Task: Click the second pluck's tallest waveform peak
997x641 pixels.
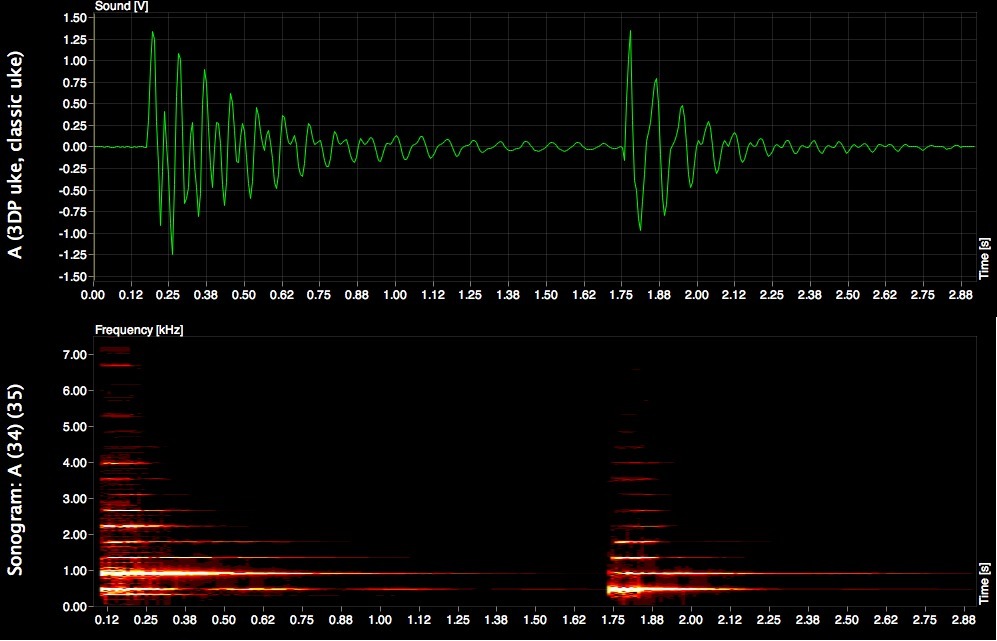Action: [x=630, y=31]
